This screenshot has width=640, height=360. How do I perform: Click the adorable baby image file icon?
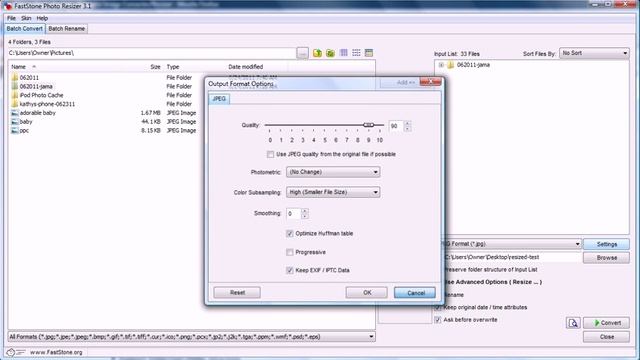coord(15,113)
